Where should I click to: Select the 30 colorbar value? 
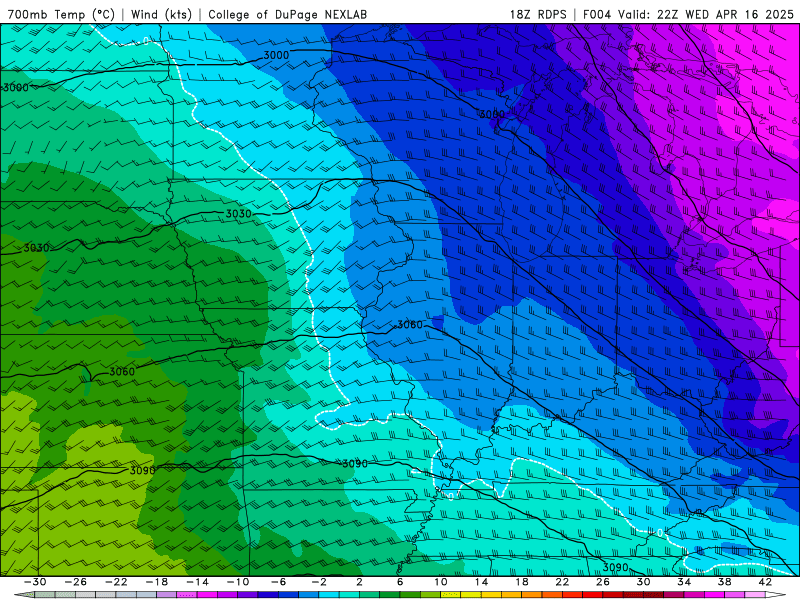pos(643,582)
